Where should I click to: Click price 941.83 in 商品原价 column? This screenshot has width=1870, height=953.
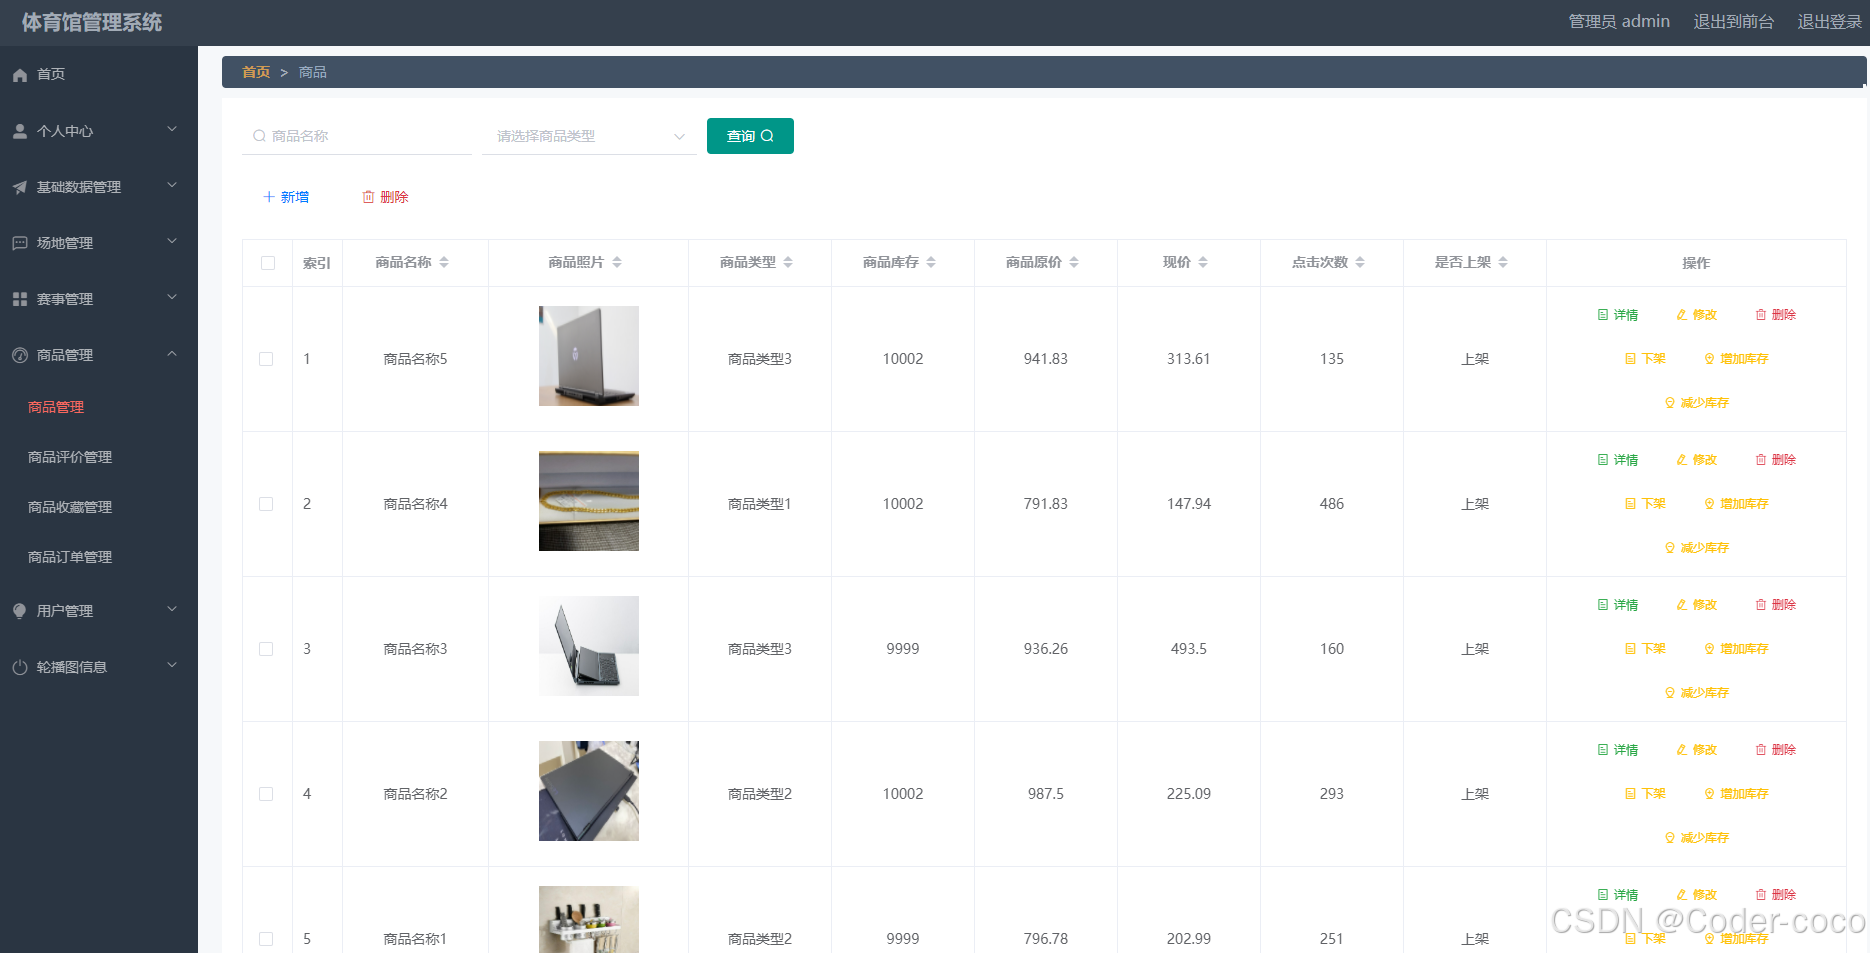point(1046,359)
